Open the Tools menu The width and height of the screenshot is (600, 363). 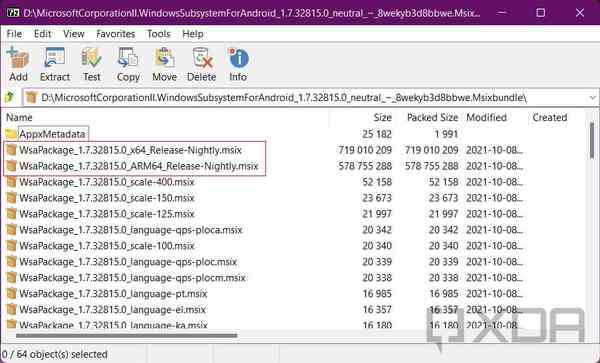coord(158,34)
